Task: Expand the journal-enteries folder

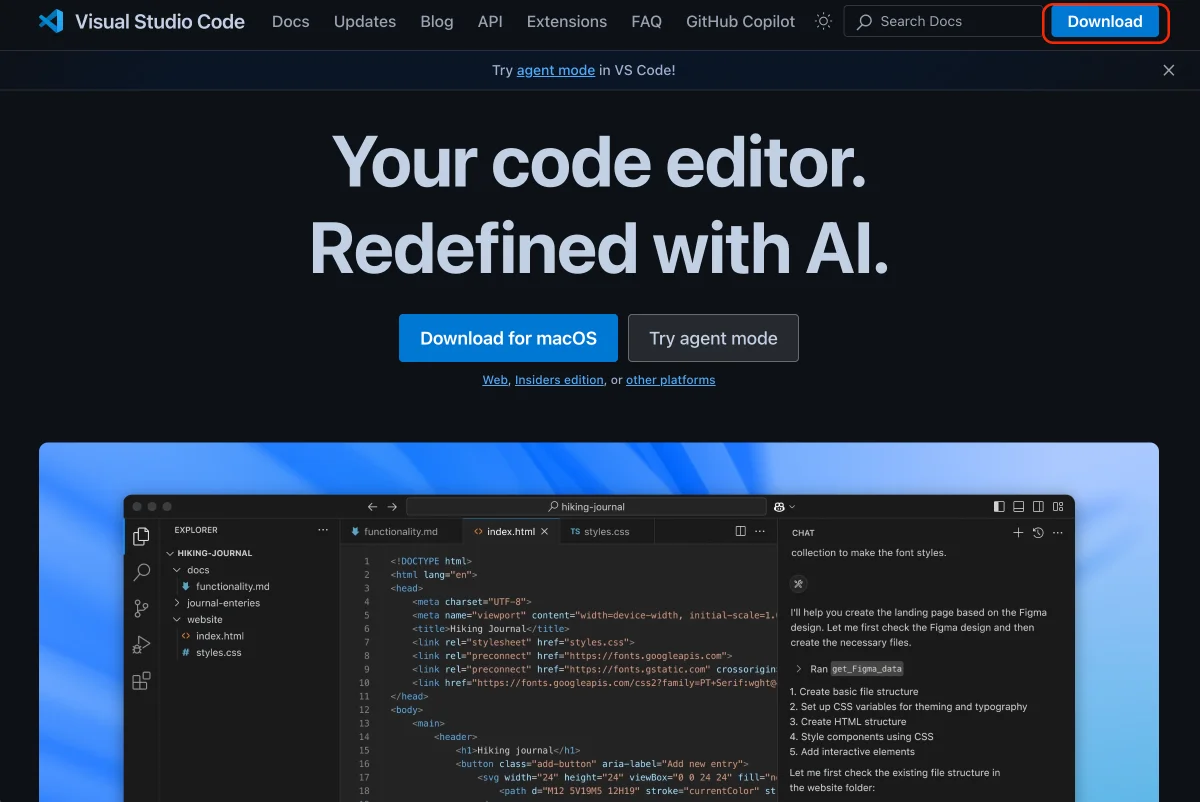Action: click(x=177, y=603)
